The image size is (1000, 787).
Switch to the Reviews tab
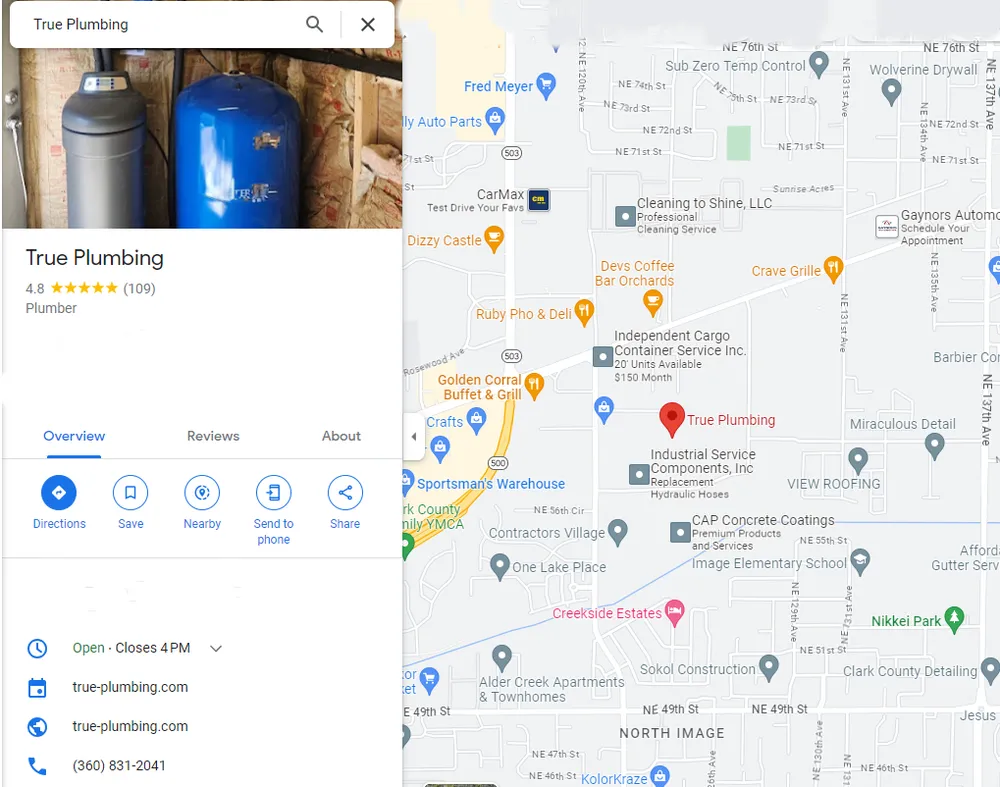(213, 436)
